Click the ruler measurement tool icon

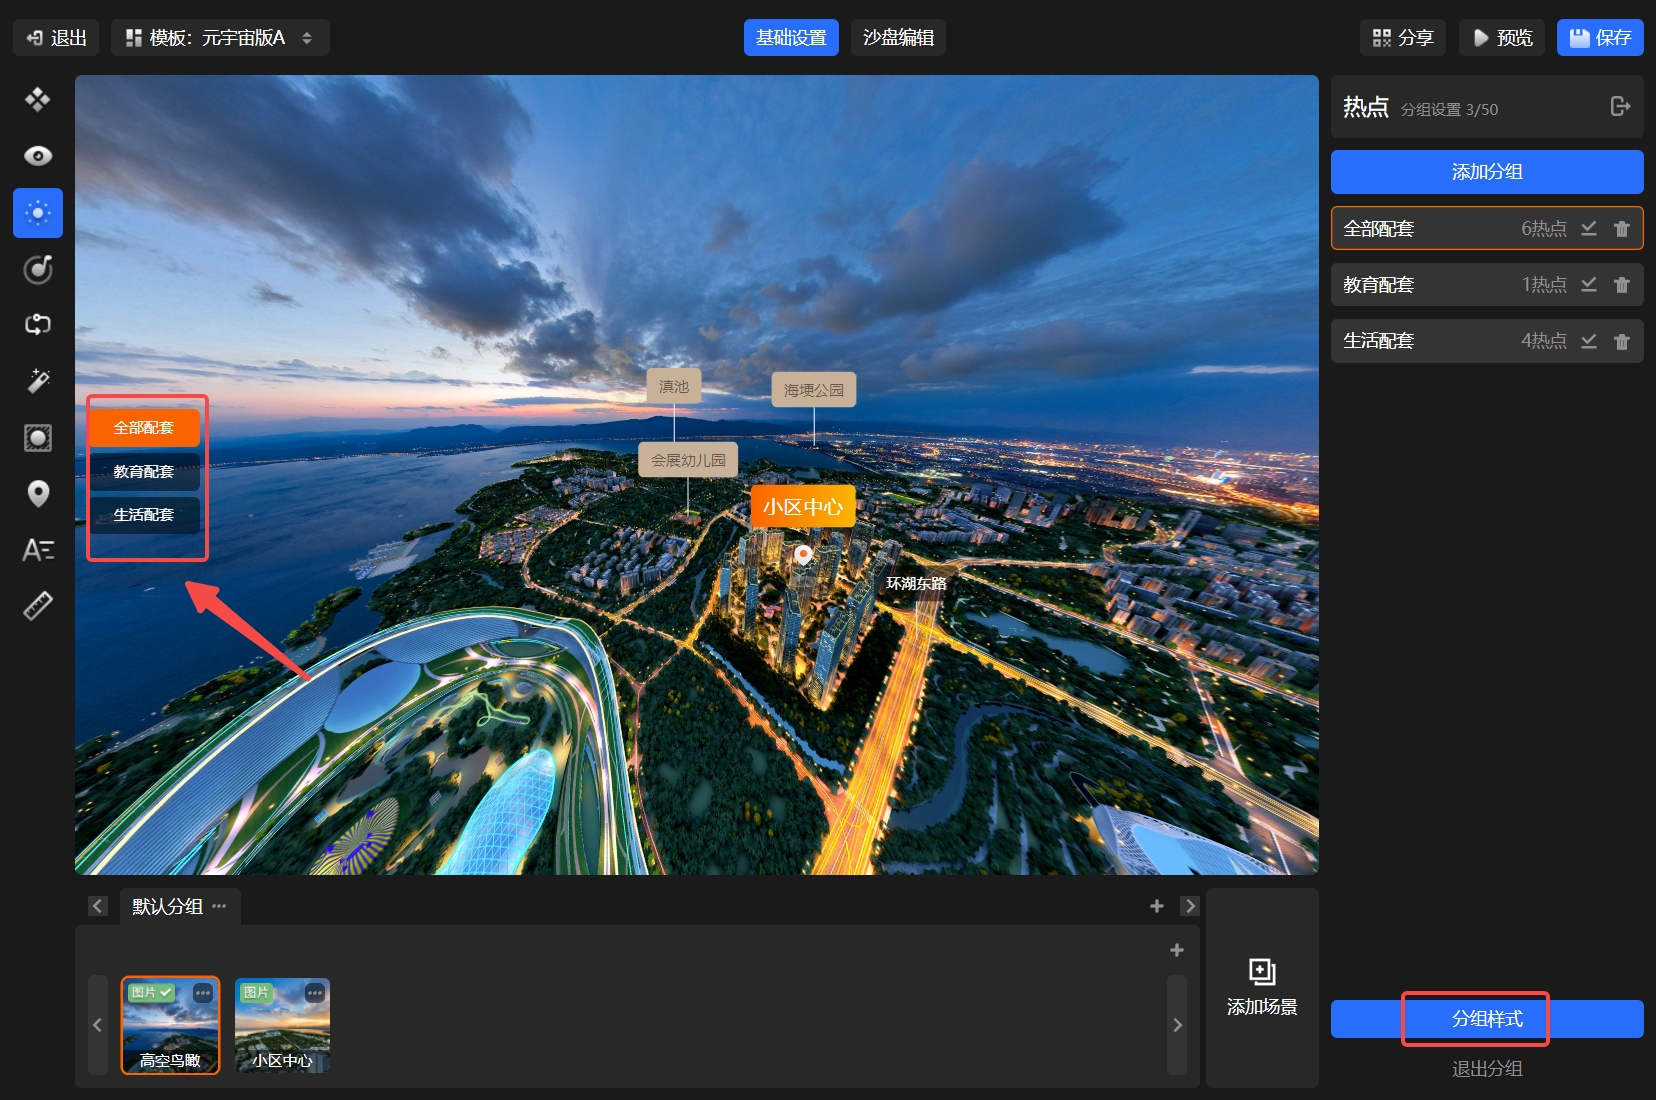[x=38, y=606]
